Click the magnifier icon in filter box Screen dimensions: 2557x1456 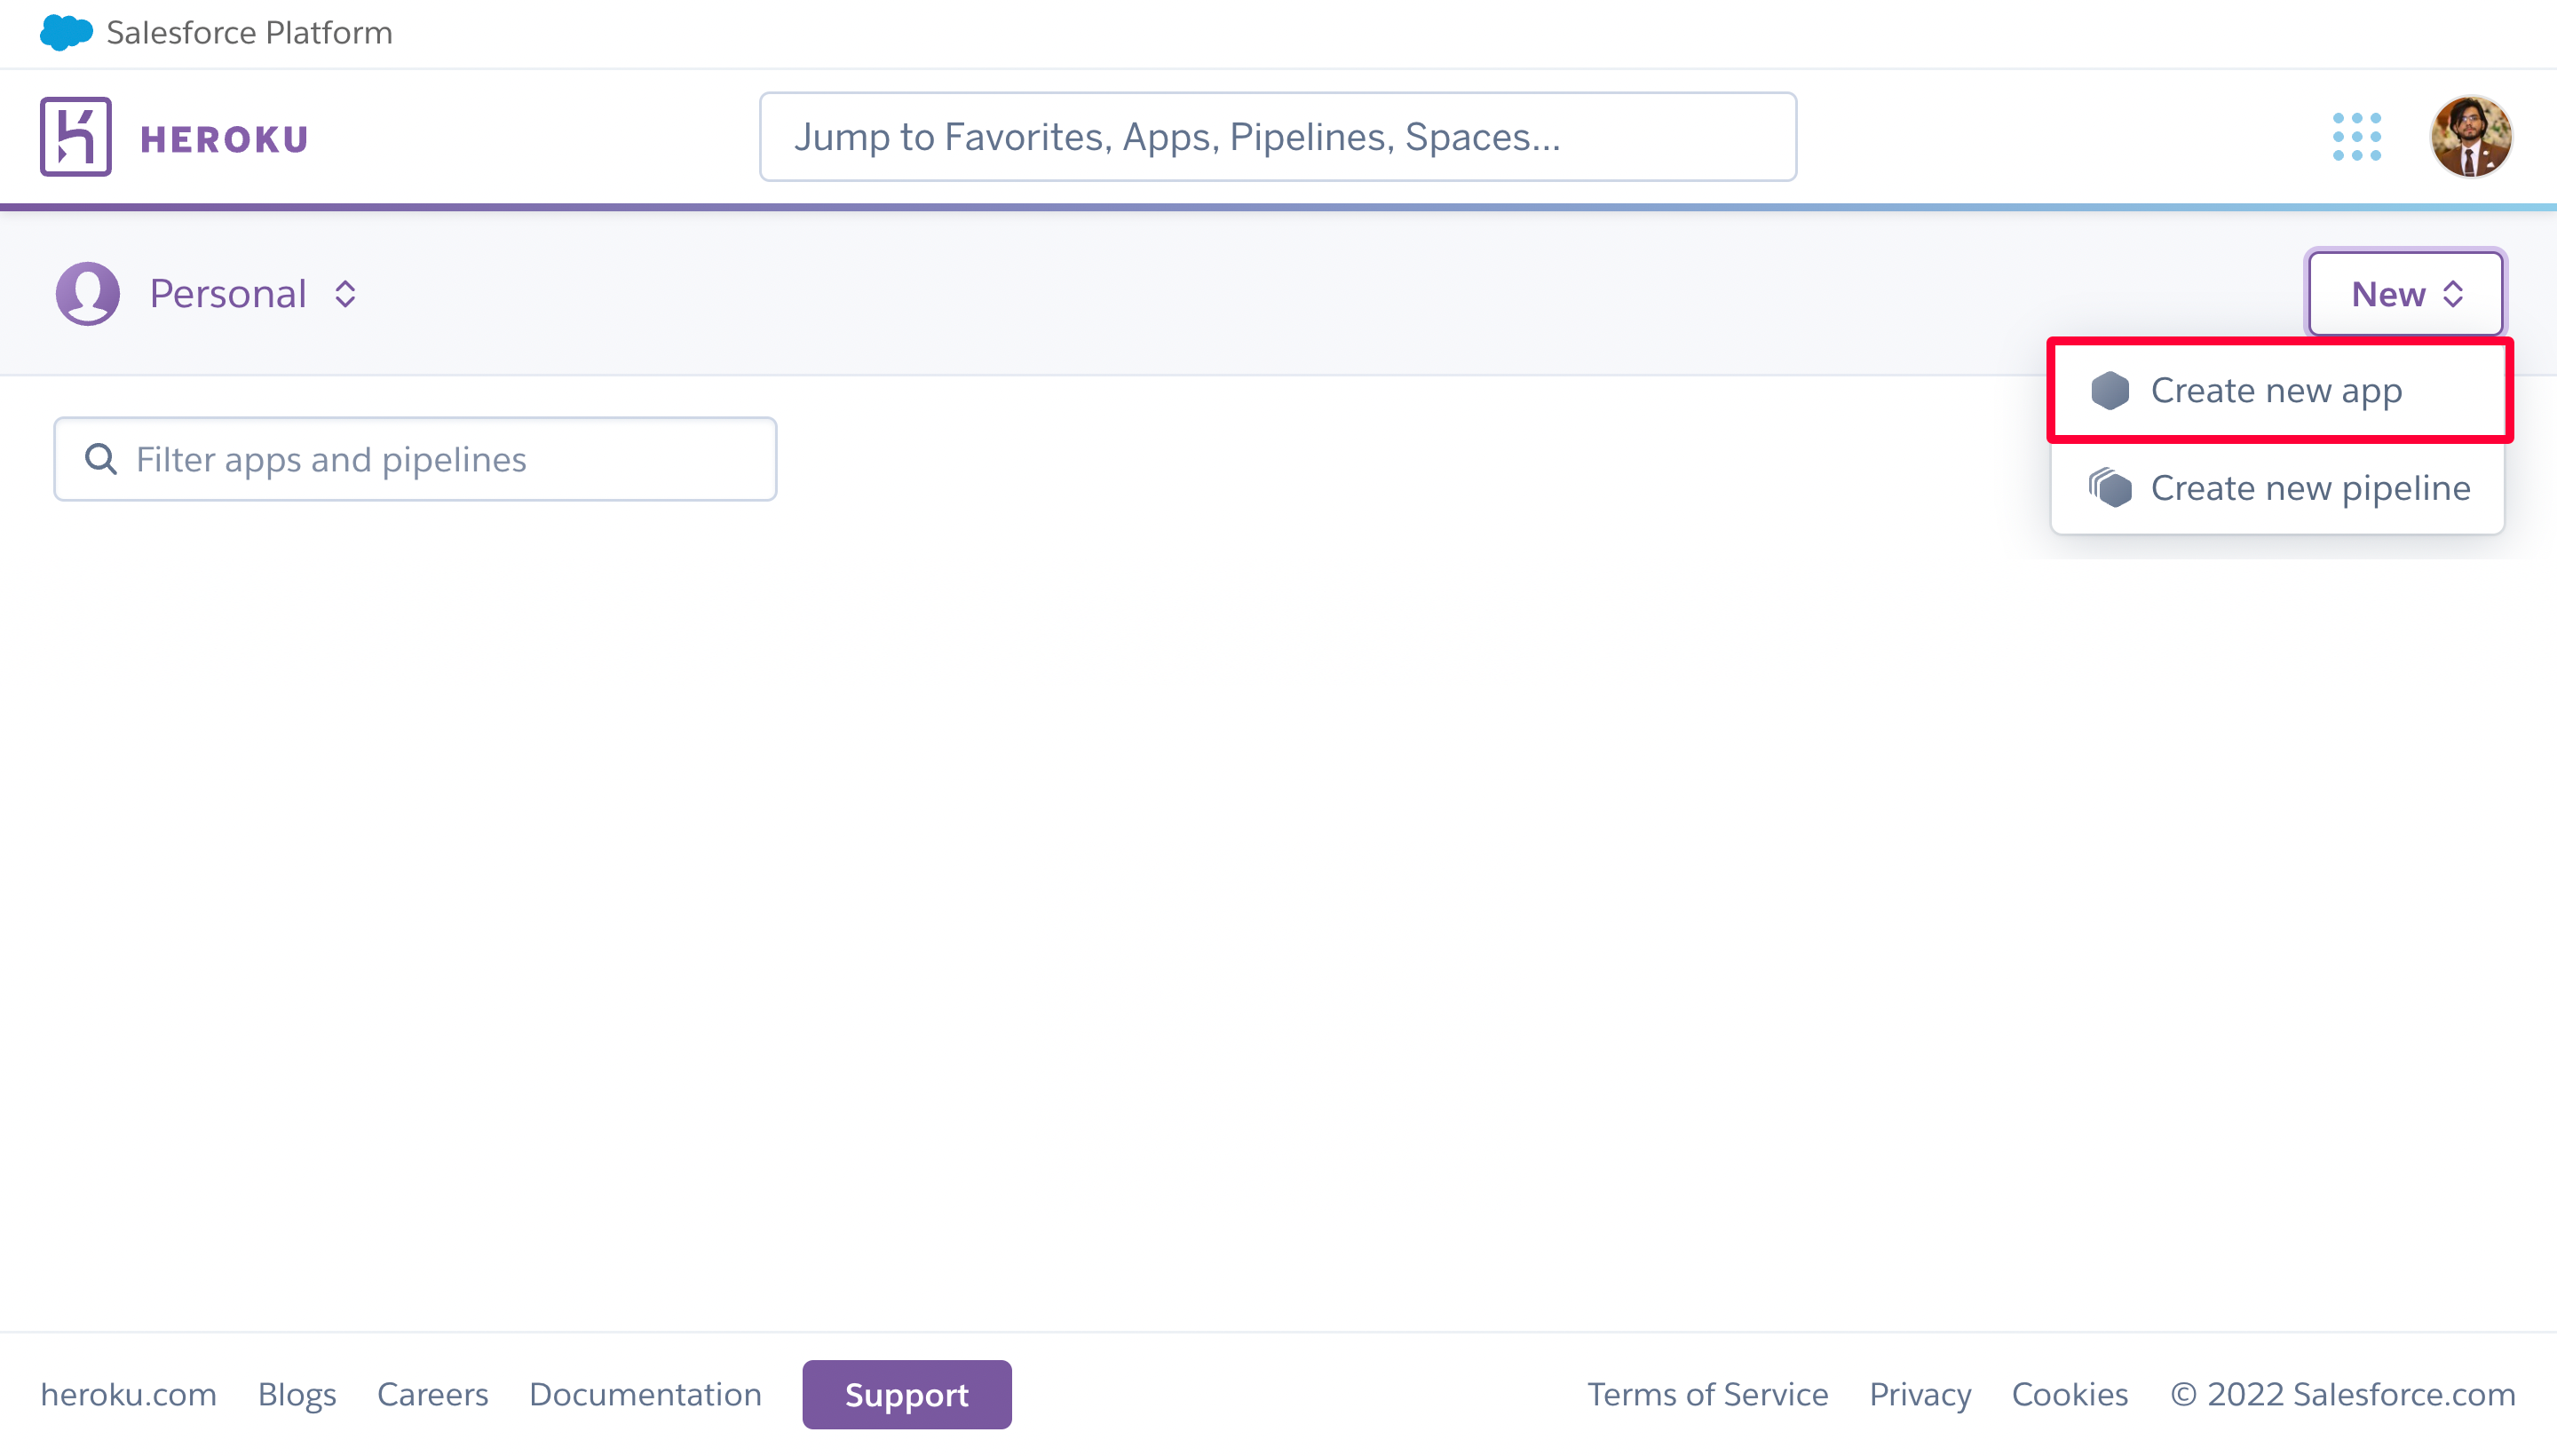point(101,459)
